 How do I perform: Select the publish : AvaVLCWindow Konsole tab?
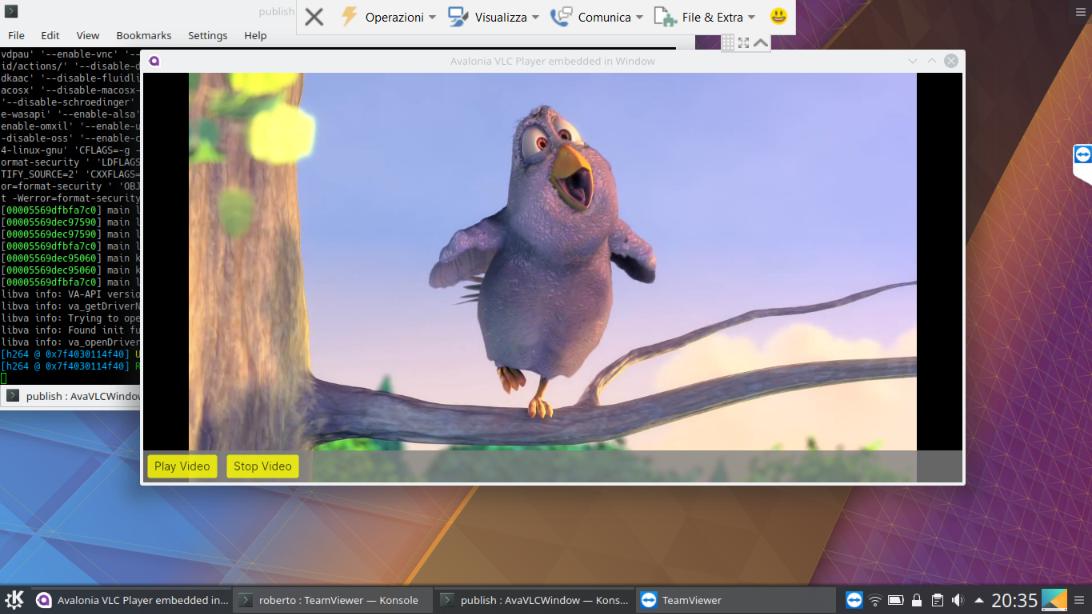tap(71, 396)
